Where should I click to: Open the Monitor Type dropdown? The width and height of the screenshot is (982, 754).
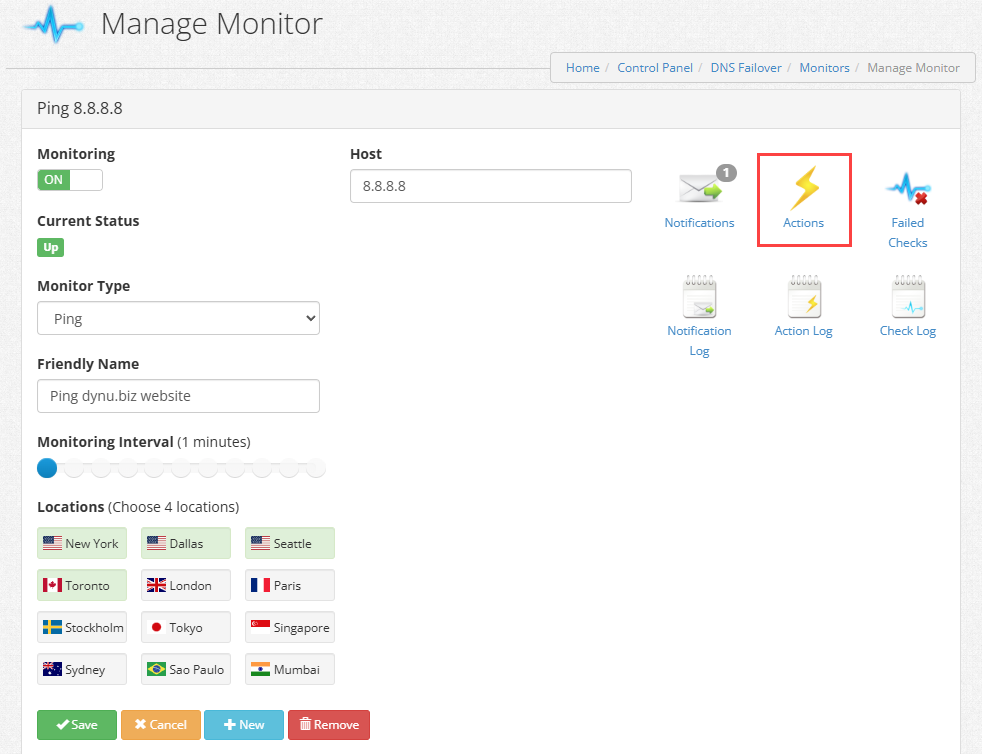point(178,318)
